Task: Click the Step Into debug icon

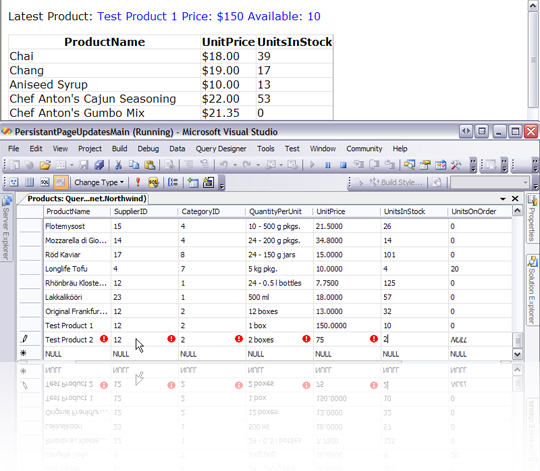Action: [x=359, y=165]
